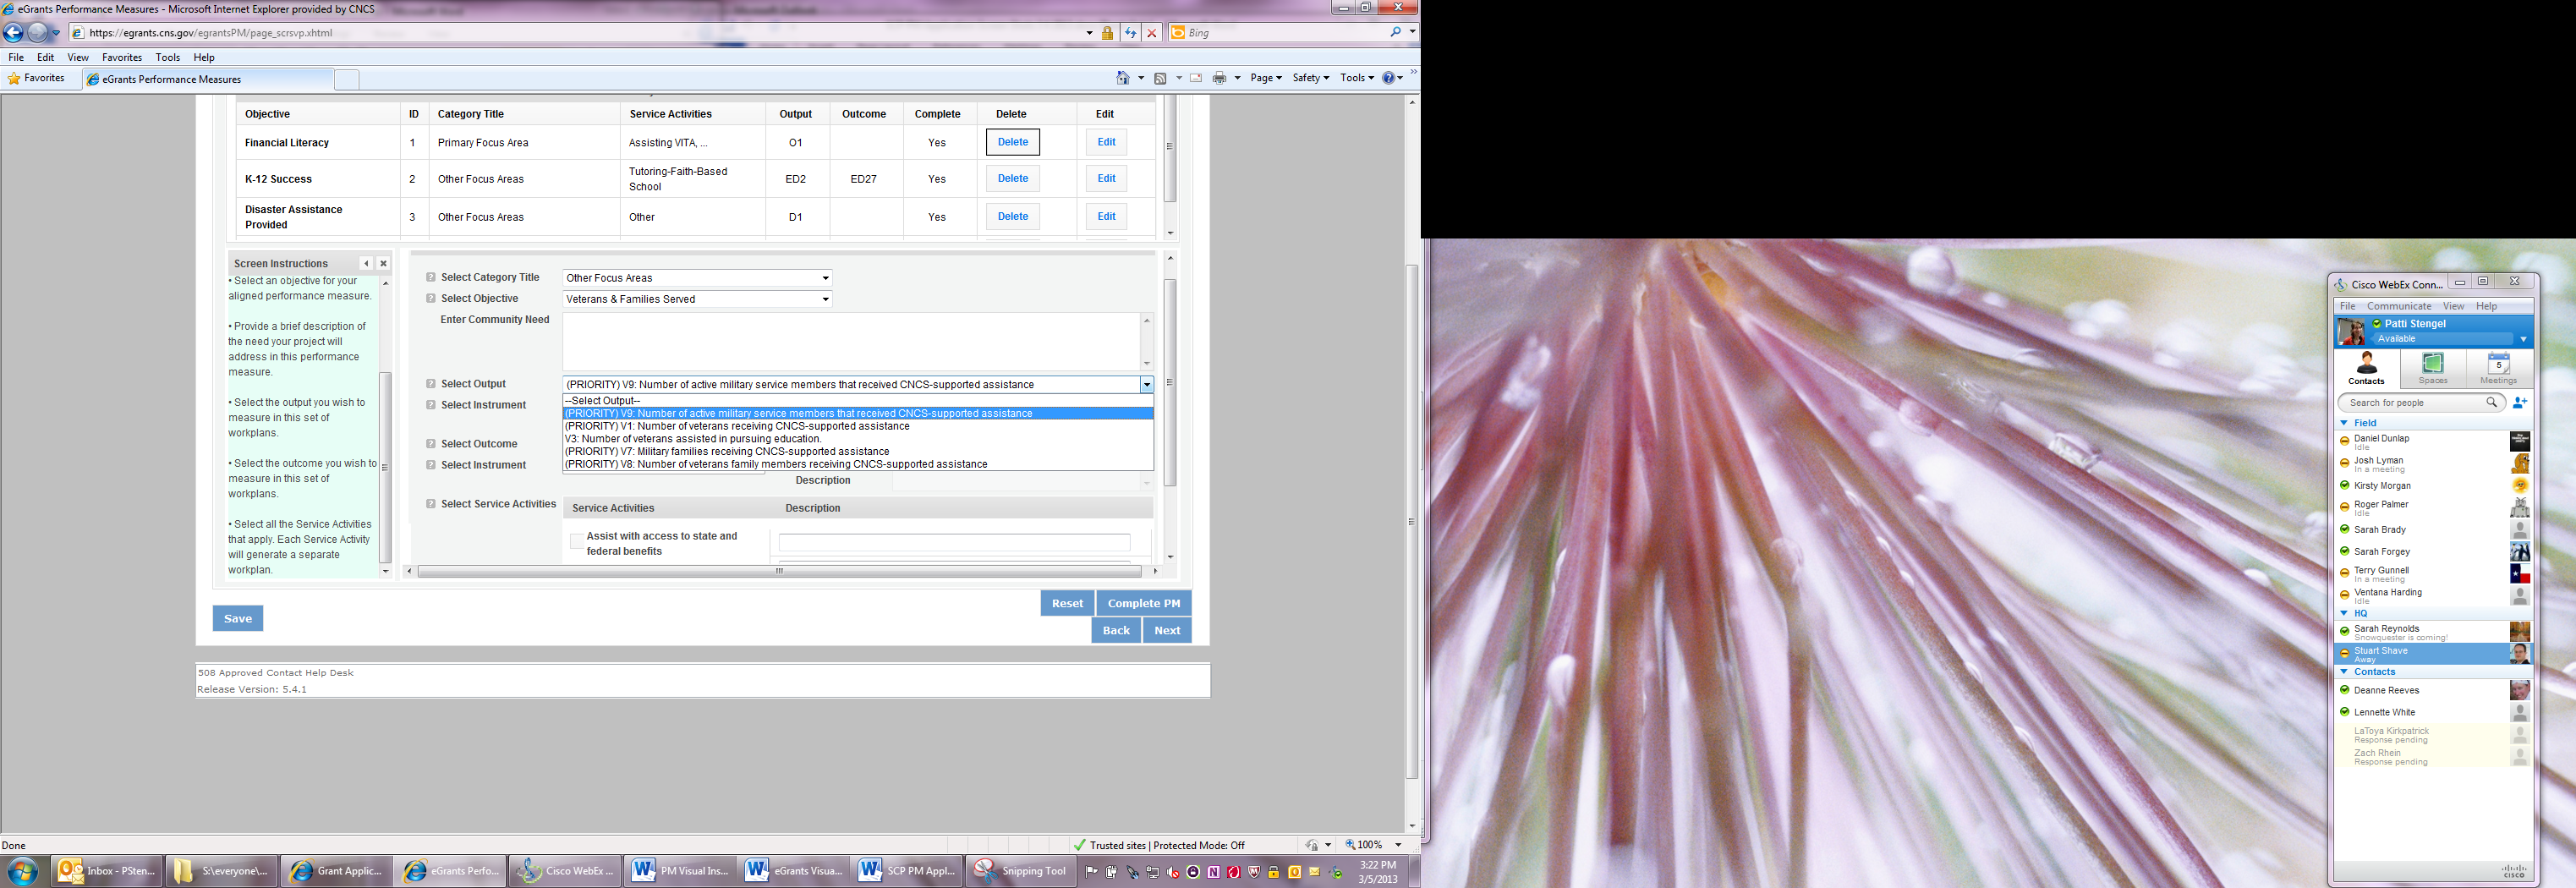This screenshot has height=888, width=2576.
Task: Click the Read Mail icon in command bar
Action: (1196, 78)
